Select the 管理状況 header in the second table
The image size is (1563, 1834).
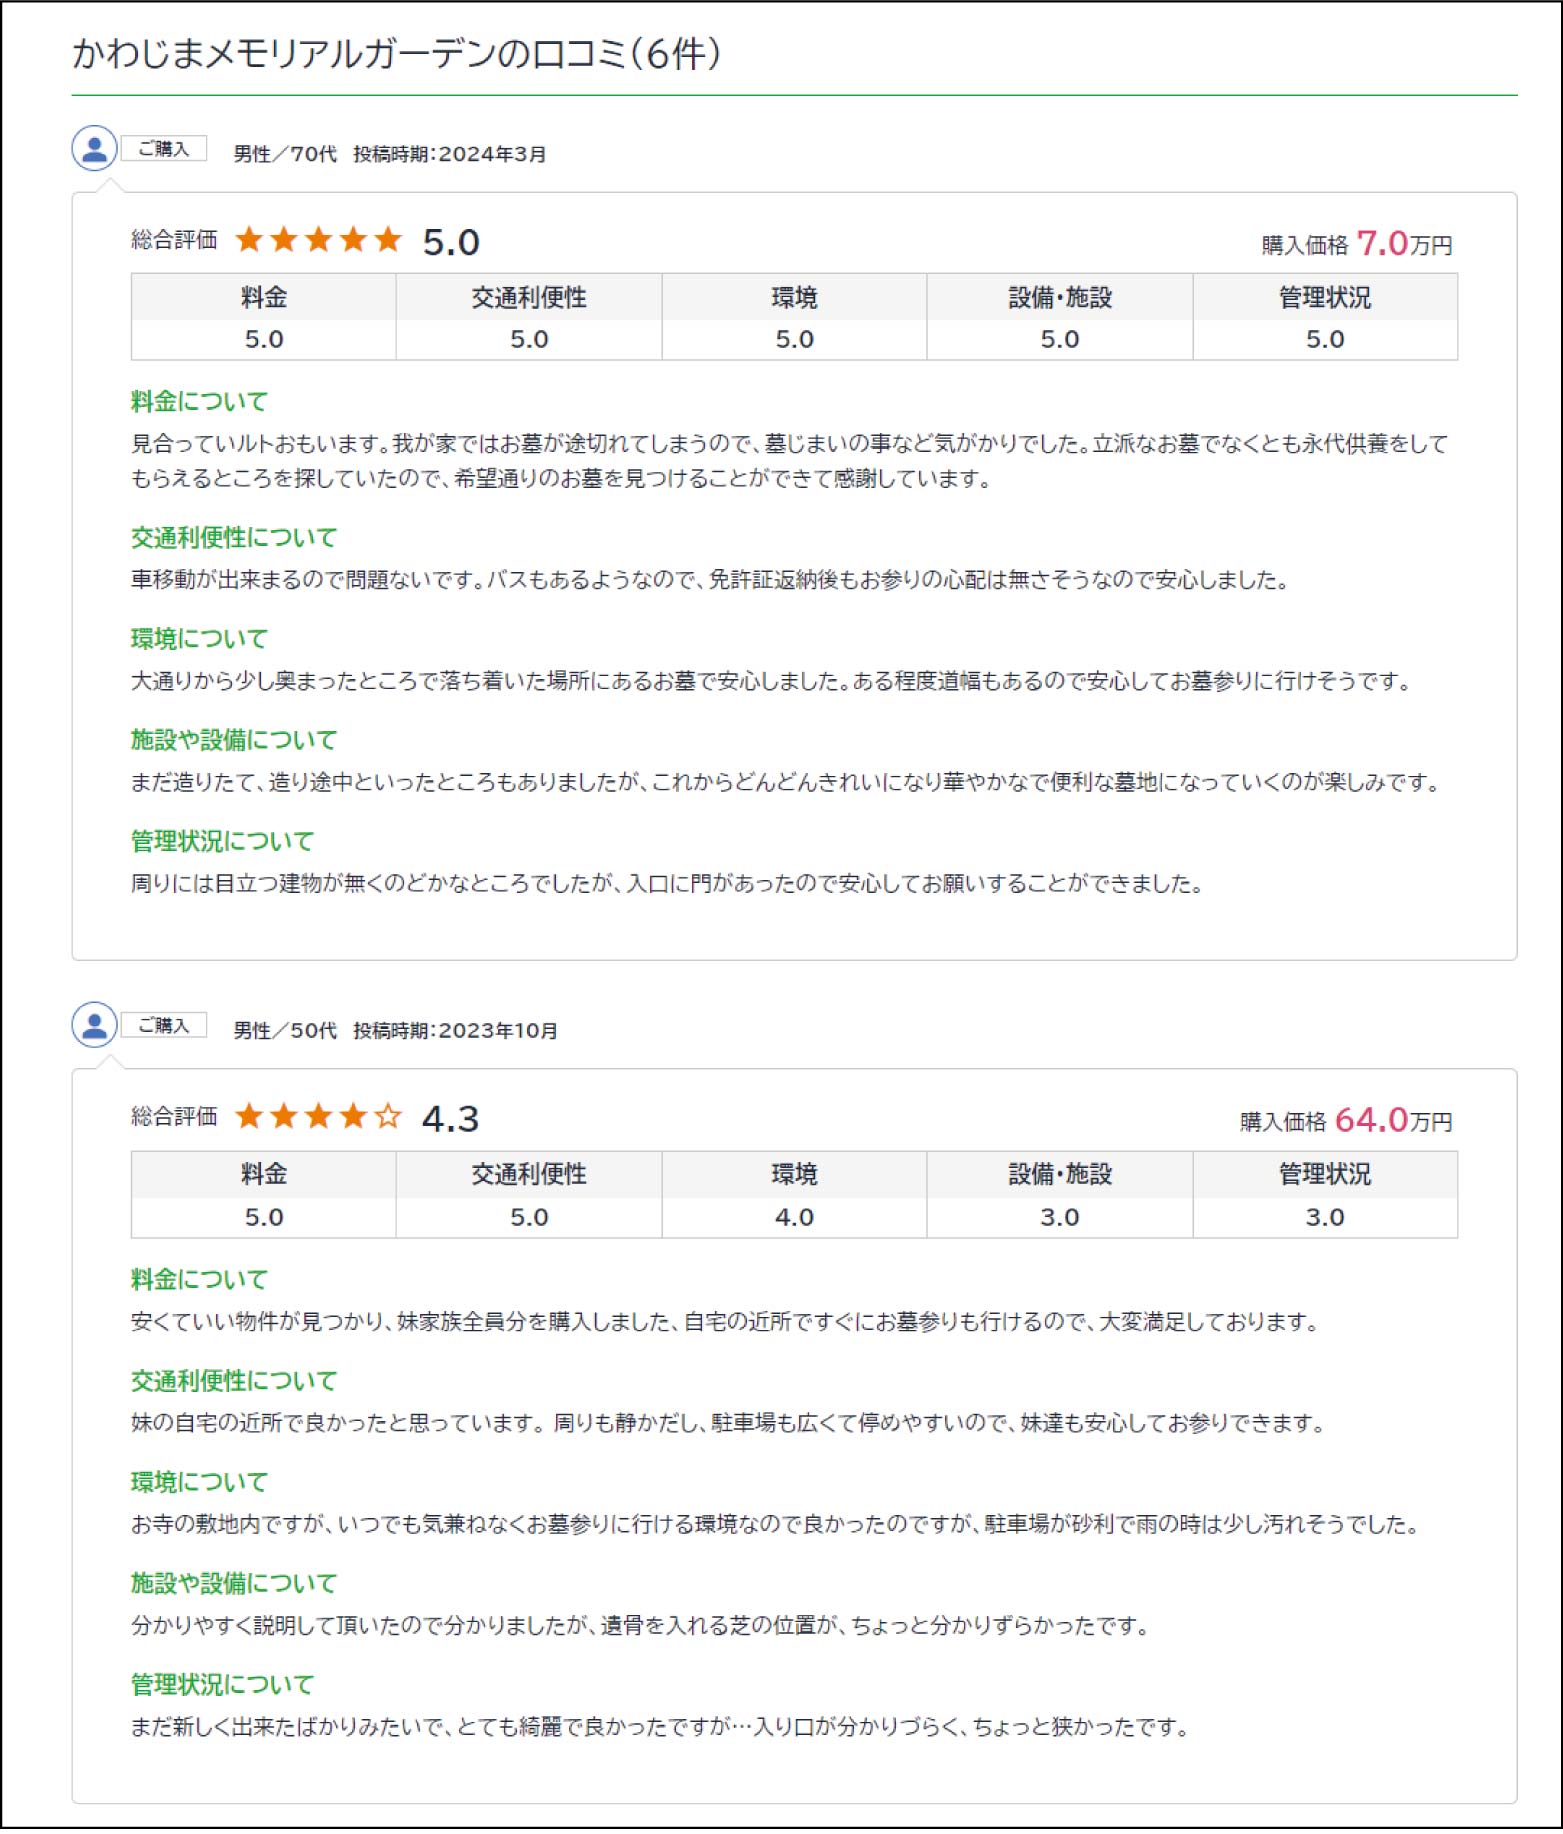(x=1325, y=1174)
